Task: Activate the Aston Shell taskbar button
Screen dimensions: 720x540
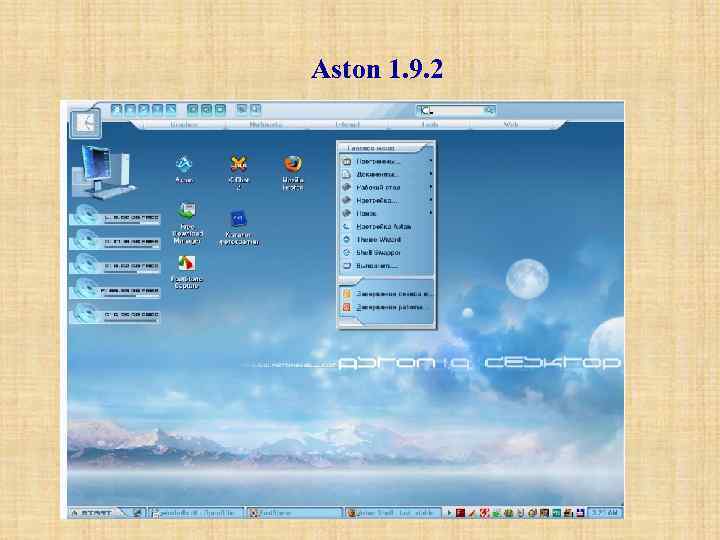Action: (393, 512)
